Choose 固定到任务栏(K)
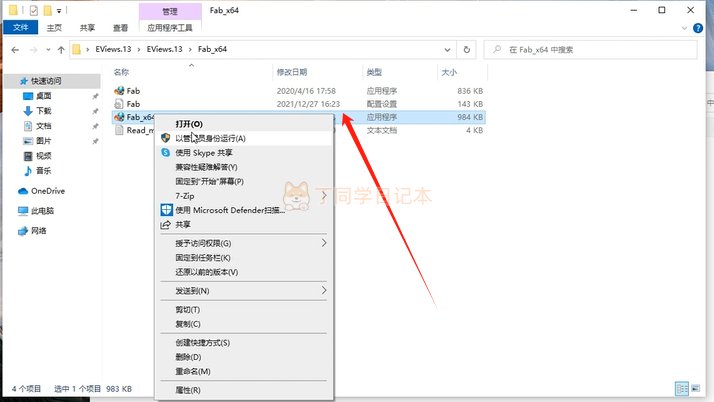The height and width of the screenshot is (402, 714). point(244,258)
